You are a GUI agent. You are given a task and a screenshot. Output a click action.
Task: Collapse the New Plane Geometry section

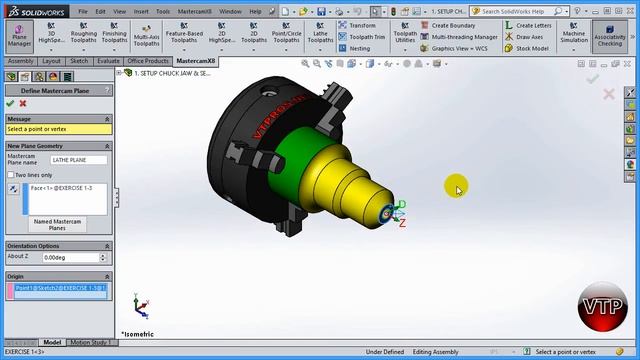pyautogui.click(x=107, y=146)
